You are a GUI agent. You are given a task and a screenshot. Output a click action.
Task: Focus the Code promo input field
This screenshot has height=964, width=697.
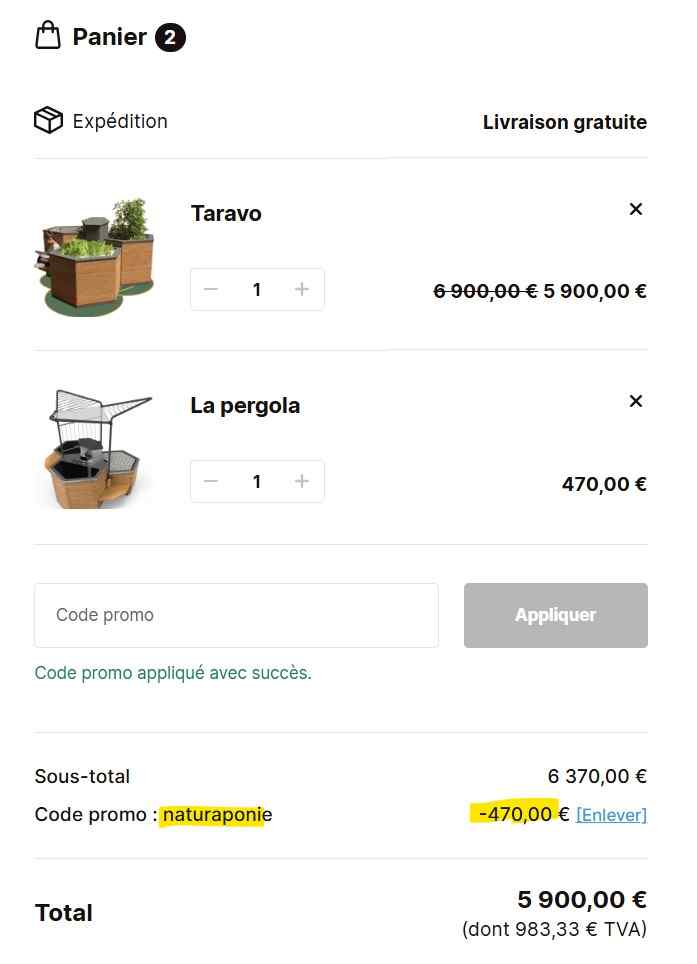click(236, 615)
